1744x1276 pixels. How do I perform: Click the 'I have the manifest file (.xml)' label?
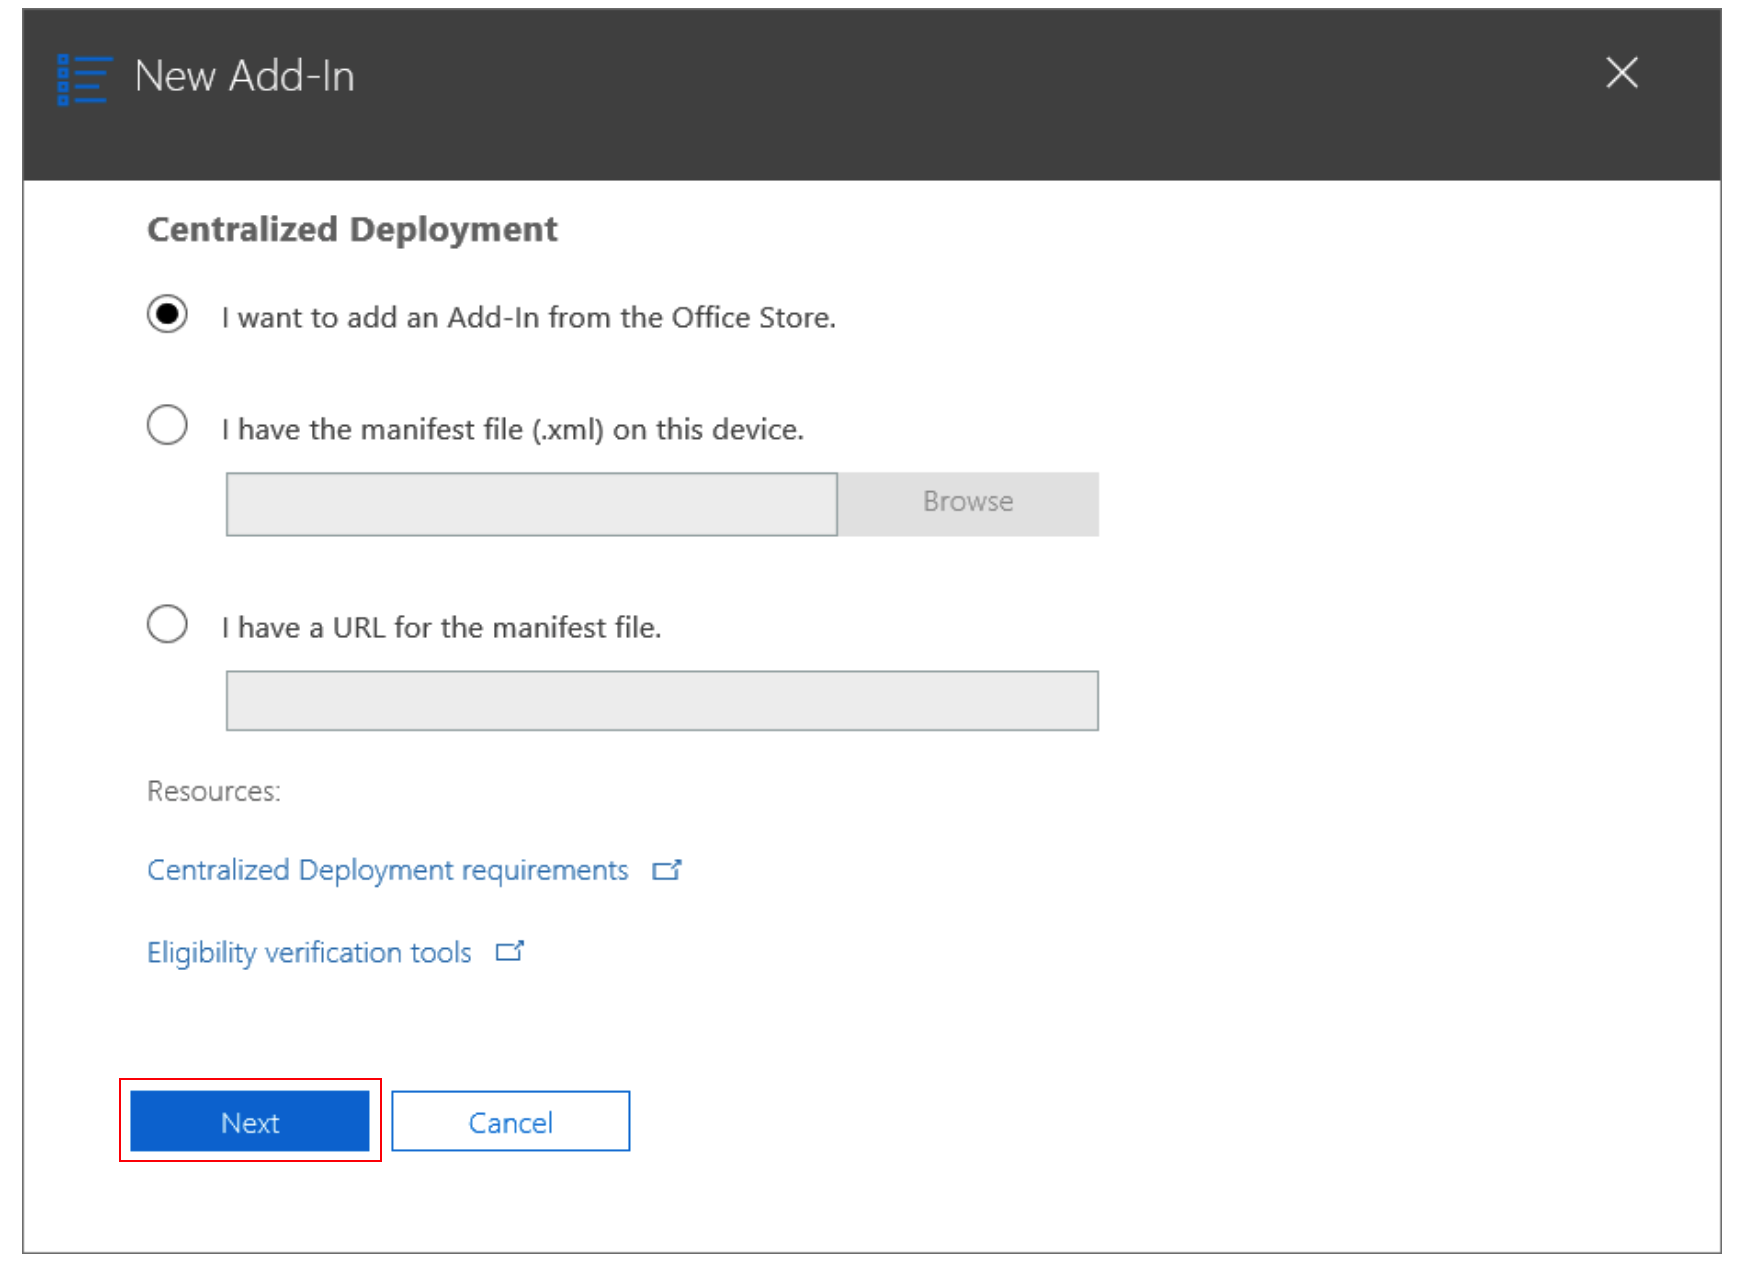click(x=512, y=430)
